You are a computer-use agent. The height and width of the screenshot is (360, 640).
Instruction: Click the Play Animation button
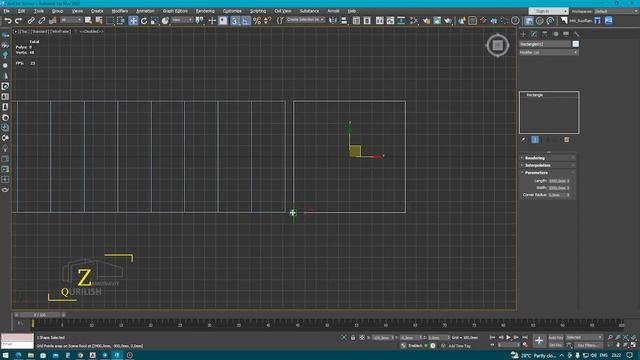(509, 337)
